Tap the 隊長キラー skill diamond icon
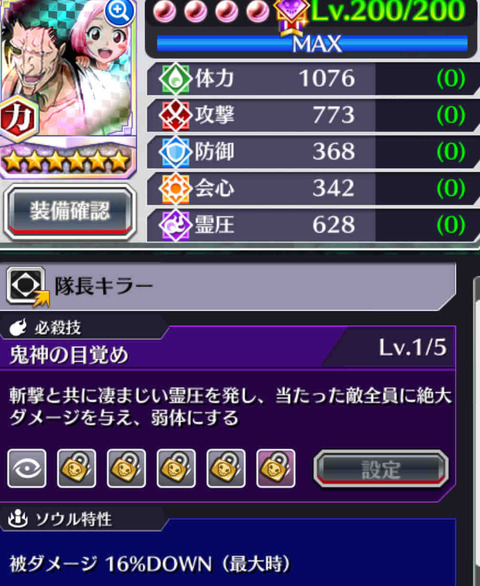 (26, 286)
